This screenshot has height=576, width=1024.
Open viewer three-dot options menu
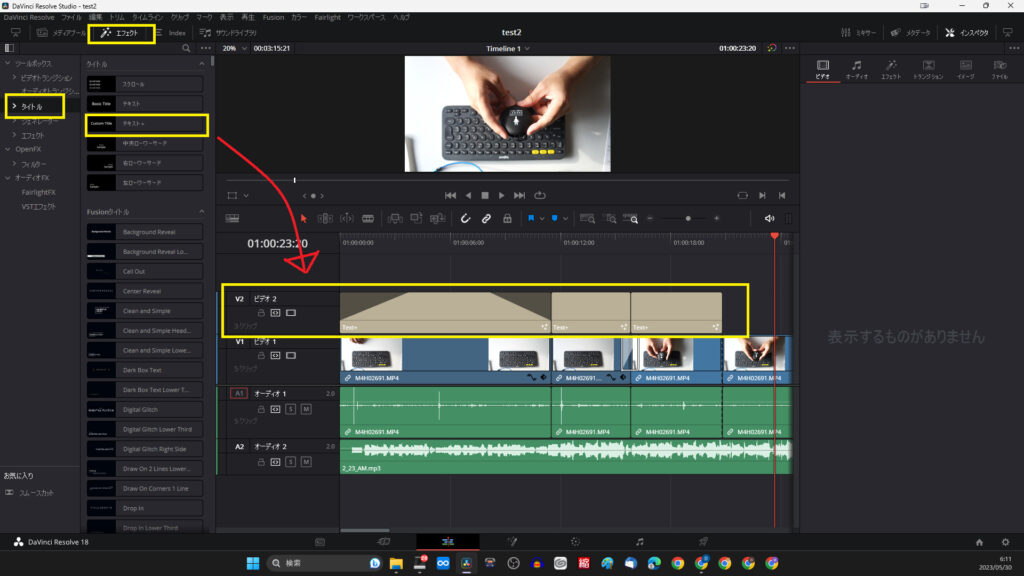[x=790, y=48]
